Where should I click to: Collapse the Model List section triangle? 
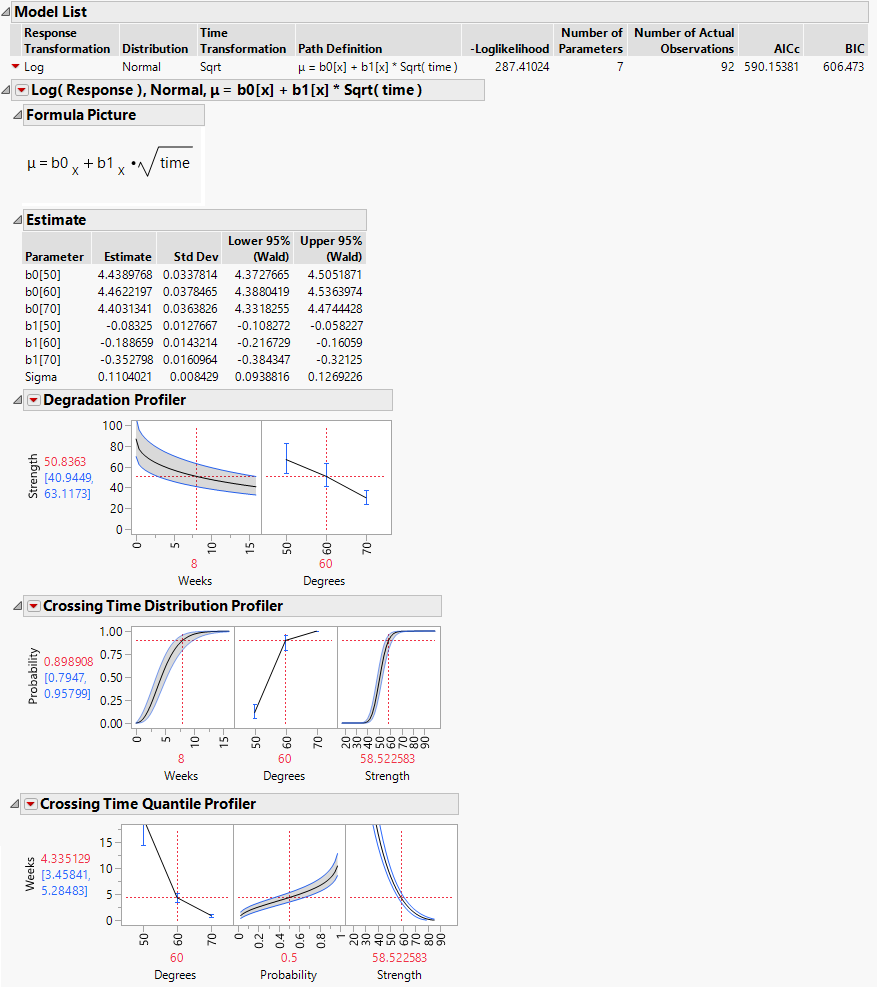[5, 12]
